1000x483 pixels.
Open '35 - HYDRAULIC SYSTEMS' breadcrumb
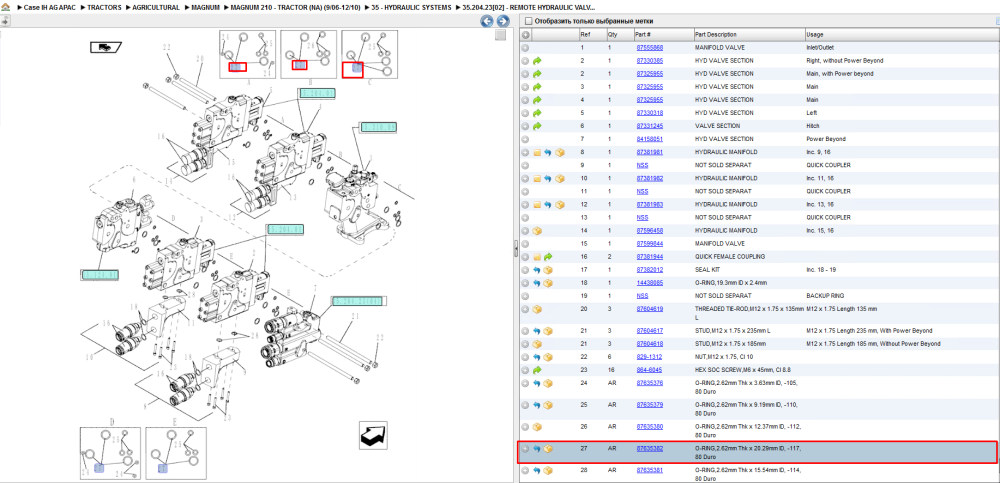pos(413,8)
